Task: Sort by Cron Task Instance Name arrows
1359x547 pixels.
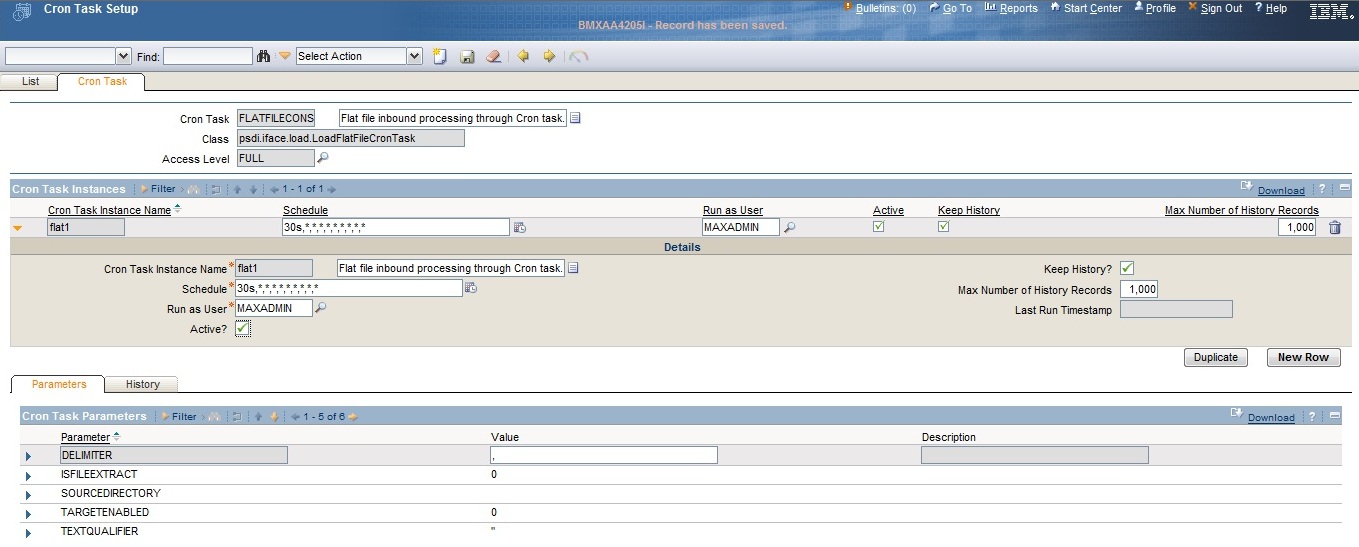Action: tap(178, 208)
